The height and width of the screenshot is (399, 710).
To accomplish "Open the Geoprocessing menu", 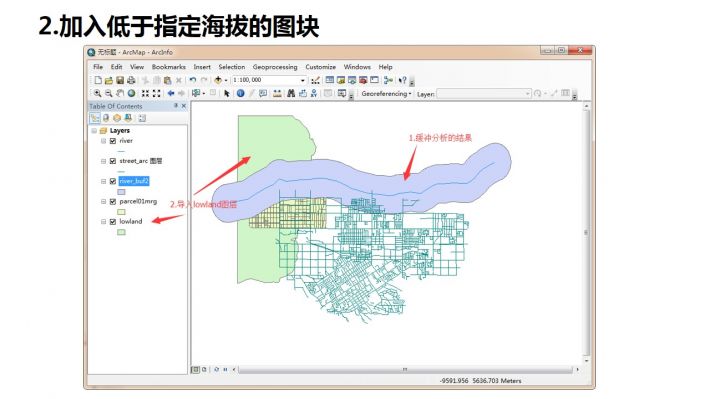I will pyautogui.click(x=275, y=67).
